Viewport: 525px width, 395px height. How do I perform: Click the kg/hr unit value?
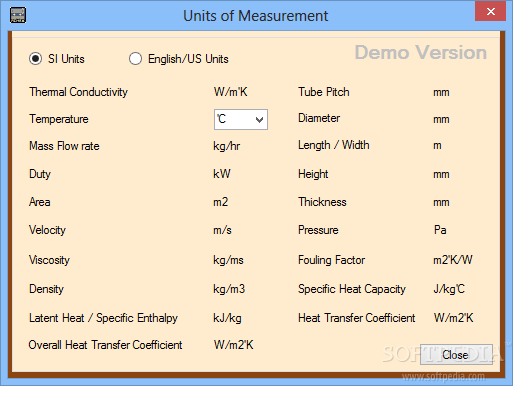227,146
